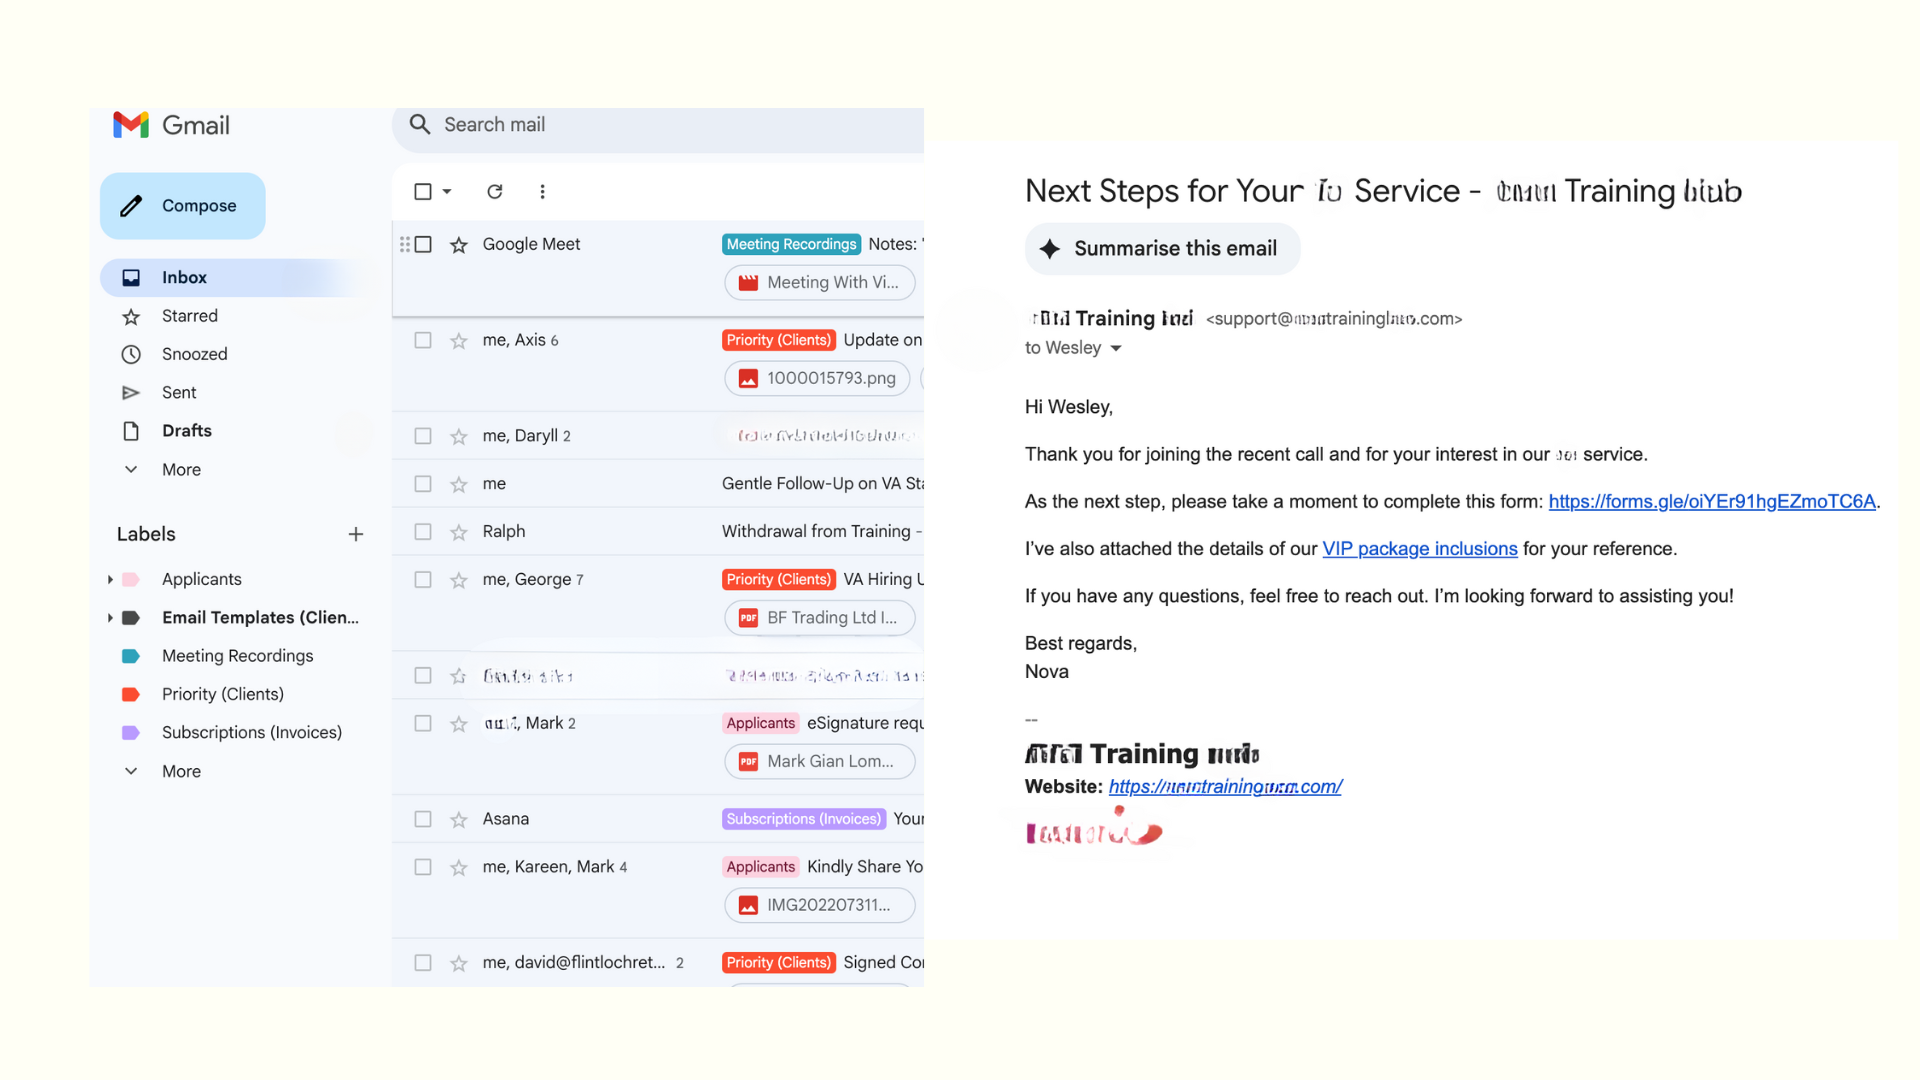Star the Asana email
Viewport: 1920px width, 1080px height.
click(x=459, y=820)
